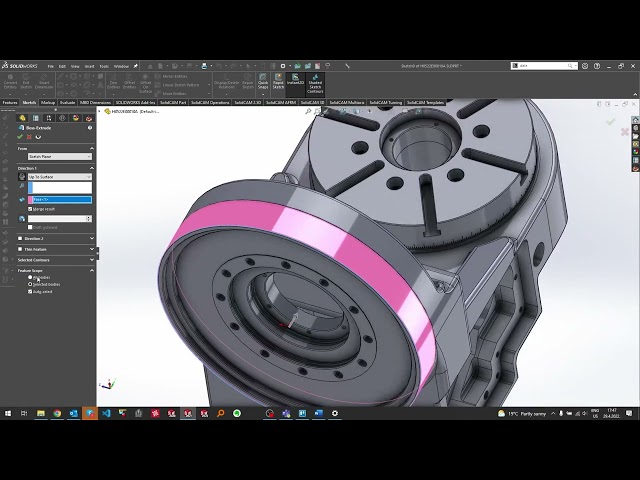Open Boss-Extrude help question mark
Screen dimensions: 640x480
pos(90,128)
